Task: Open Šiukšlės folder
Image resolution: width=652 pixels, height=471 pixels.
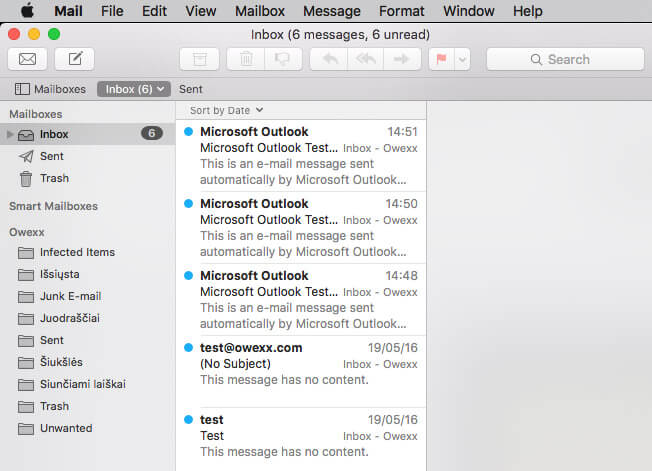Action: point(87,362)
